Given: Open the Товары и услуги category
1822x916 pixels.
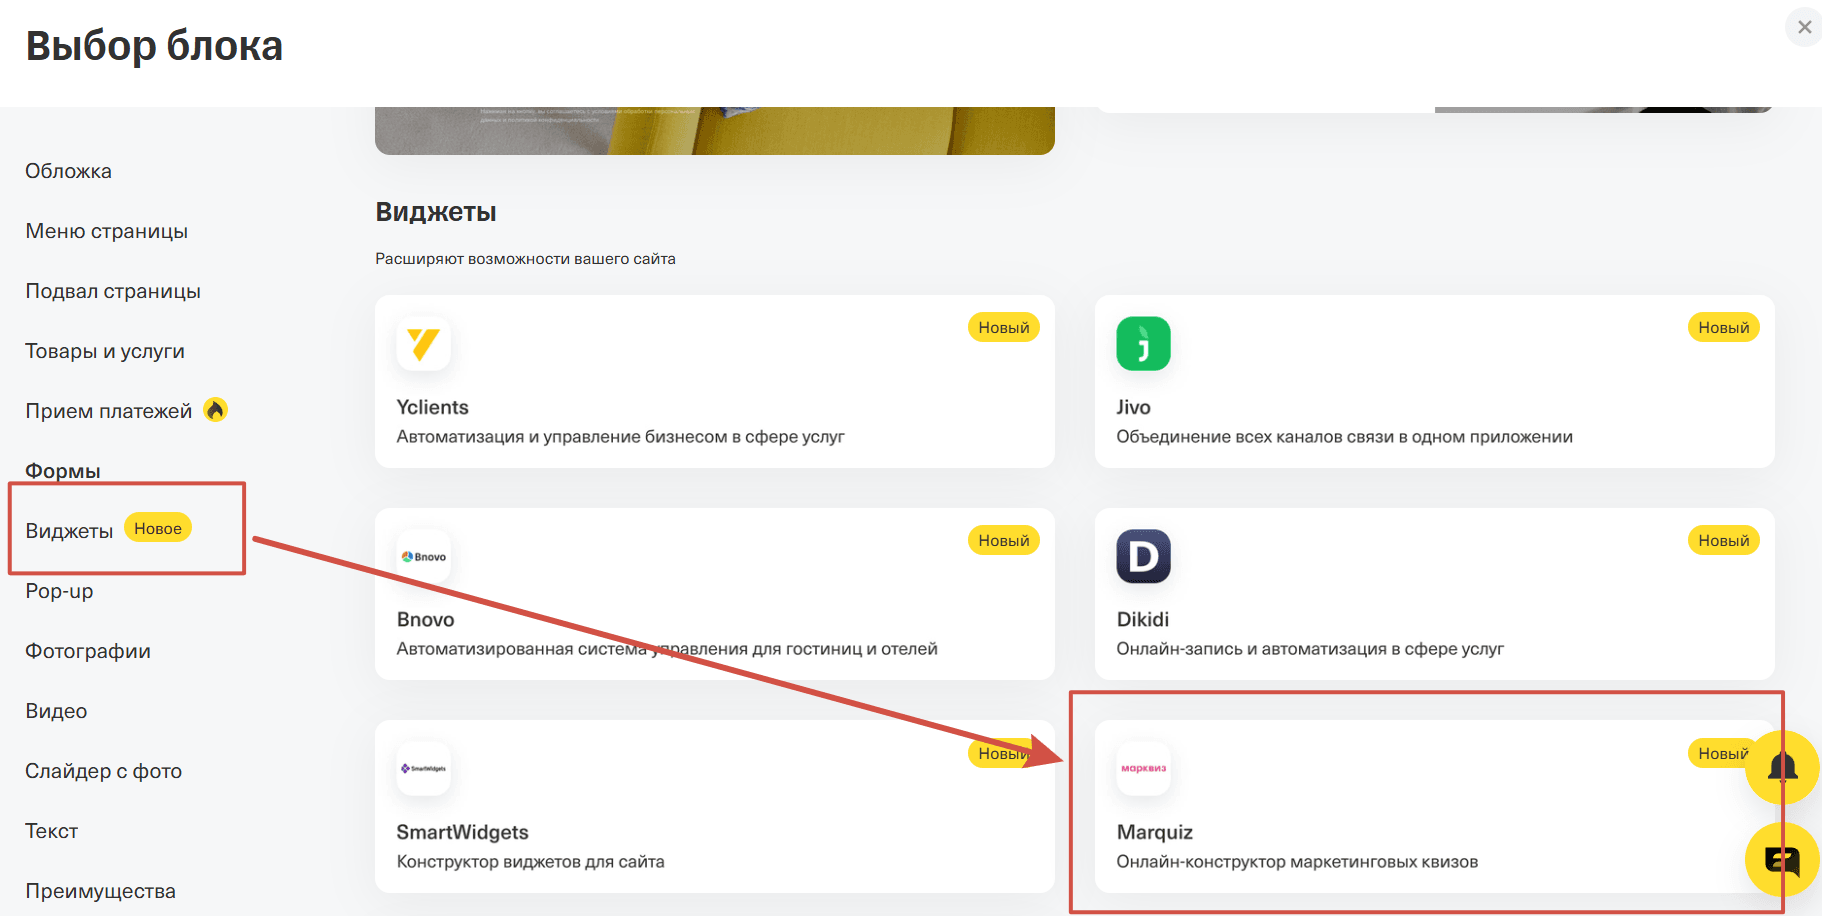Looking at the screenshot, I should tap(105, 351).
